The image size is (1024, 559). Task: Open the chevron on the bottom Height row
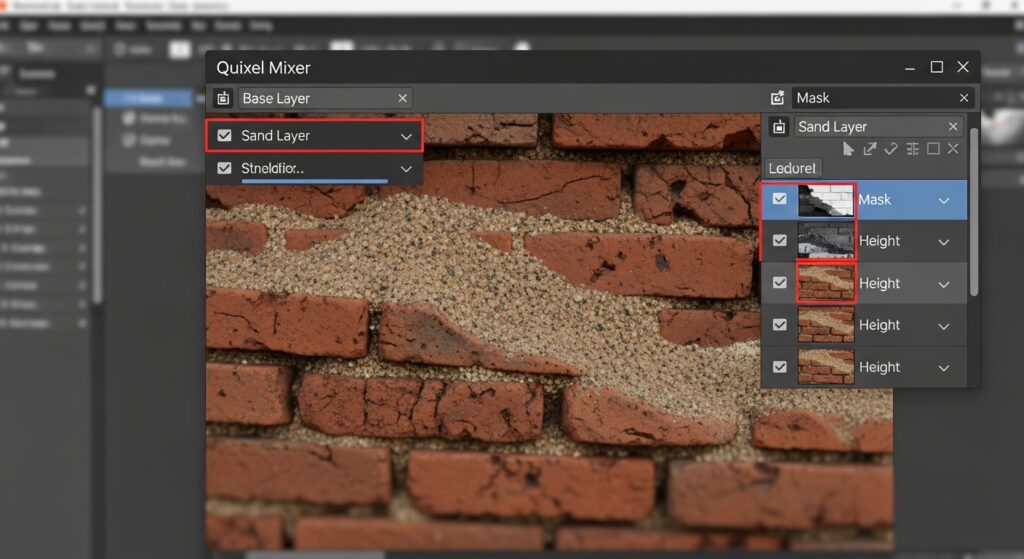coord(944,367)
